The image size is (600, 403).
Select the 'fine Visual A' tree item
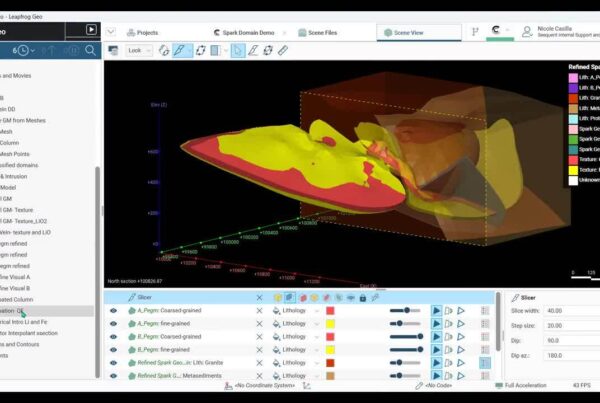tap(15, 277)
